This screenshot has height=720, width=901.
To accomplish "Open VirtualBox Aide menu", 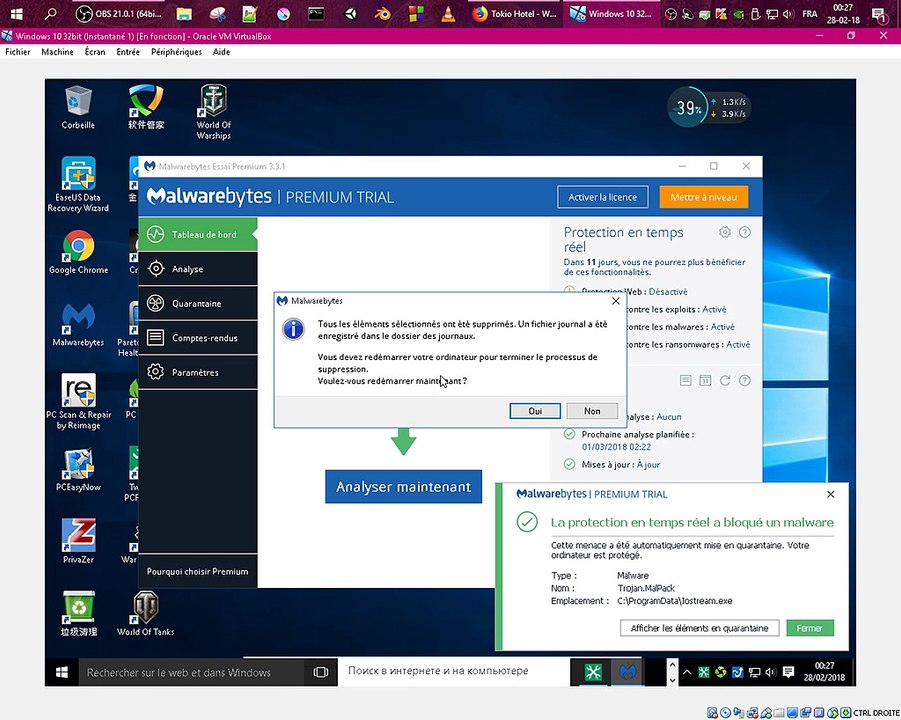I will (x=221, y=52).
